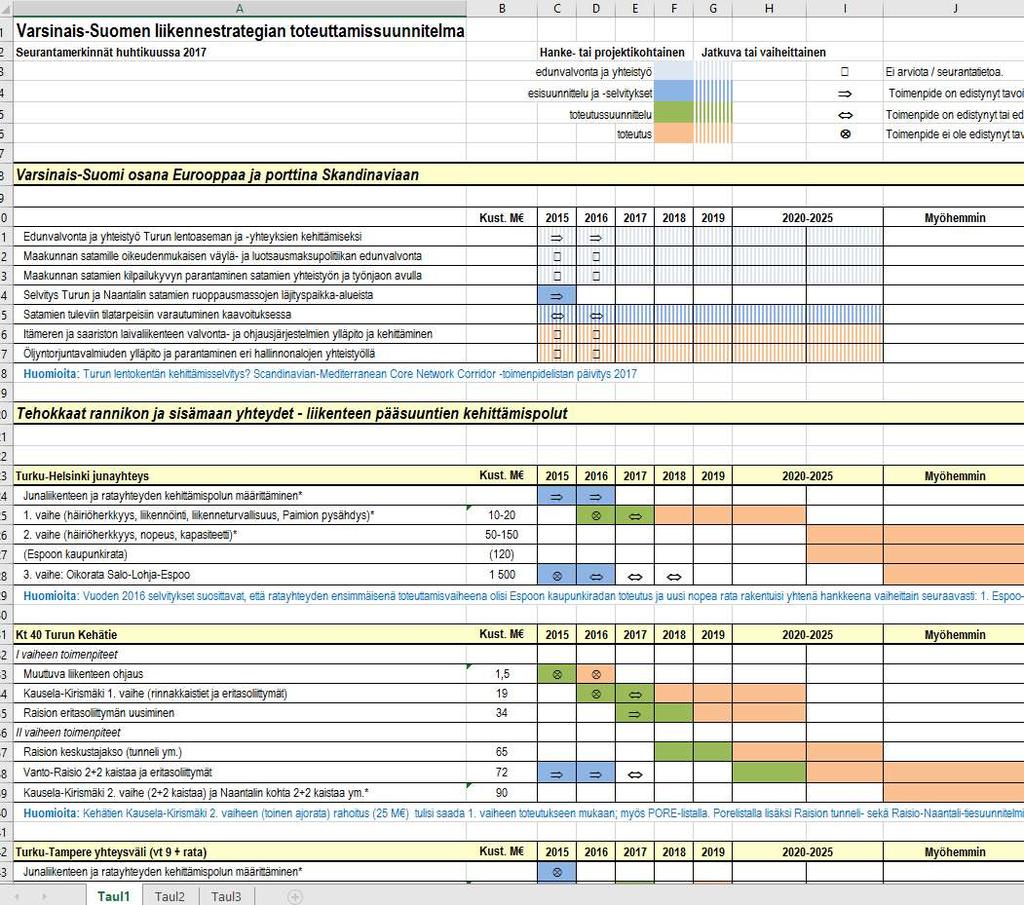Select column E via its header
This screenshot has width=1024, height=905.
[635, 8]
